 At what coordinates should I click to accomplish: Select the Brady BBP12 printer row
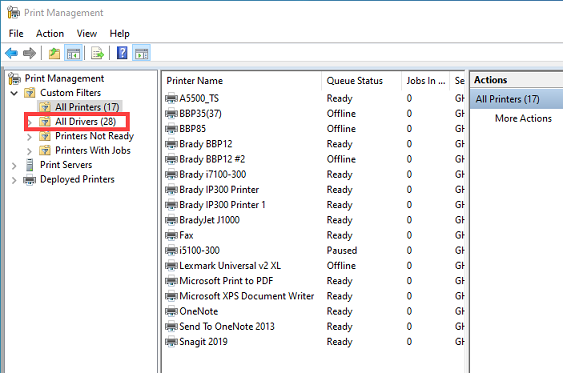pos(206,144)
